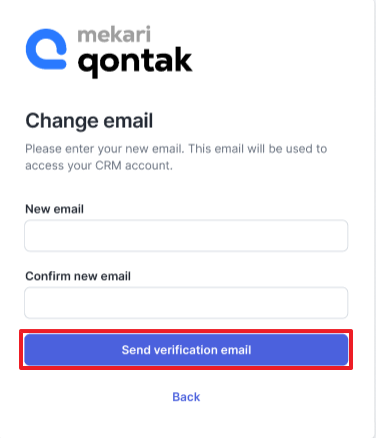Place cursor in the second email text box
This screenshot has width=376, height=438.
tap(186, 303)
